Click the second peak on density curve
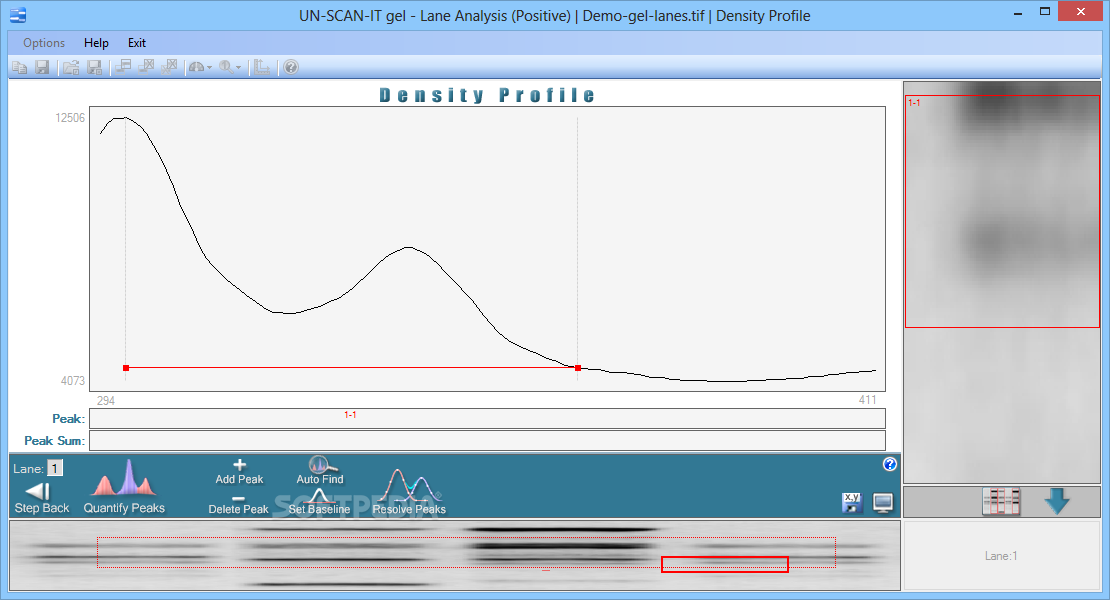 click(408, 248)
